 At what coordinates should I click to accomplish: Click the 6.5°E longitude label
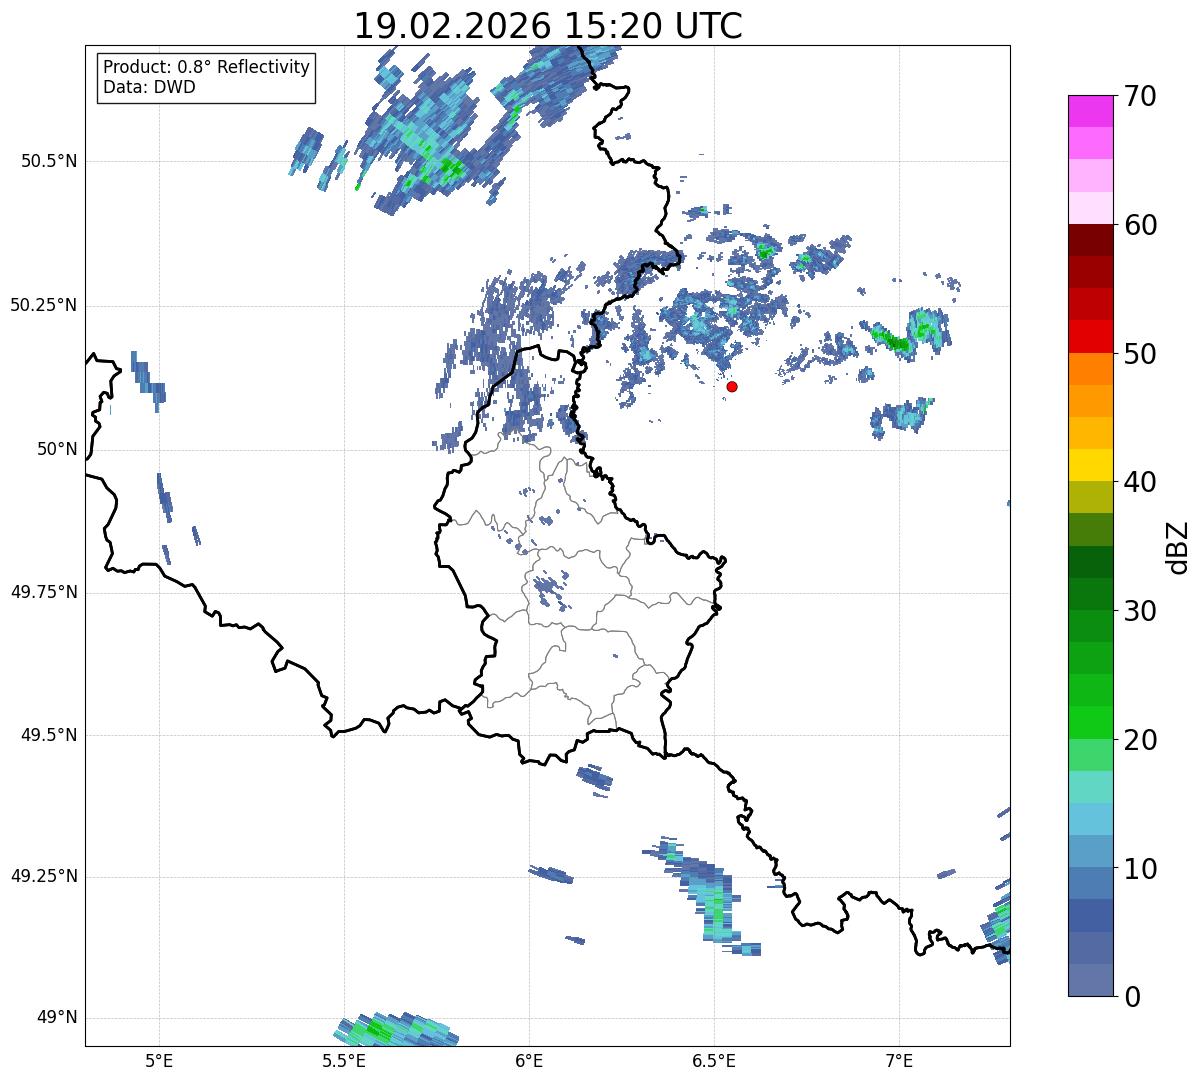(x=714, y=1060)
